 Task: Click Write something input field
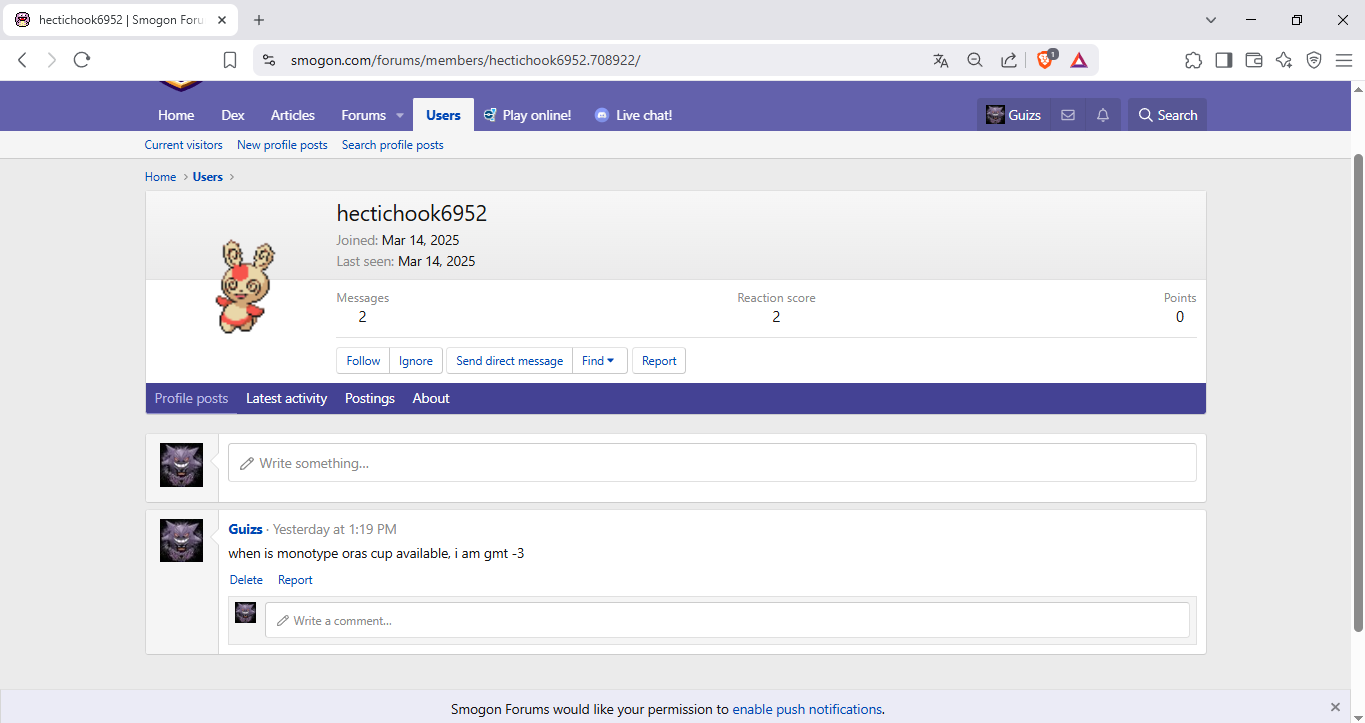point(712,463)
